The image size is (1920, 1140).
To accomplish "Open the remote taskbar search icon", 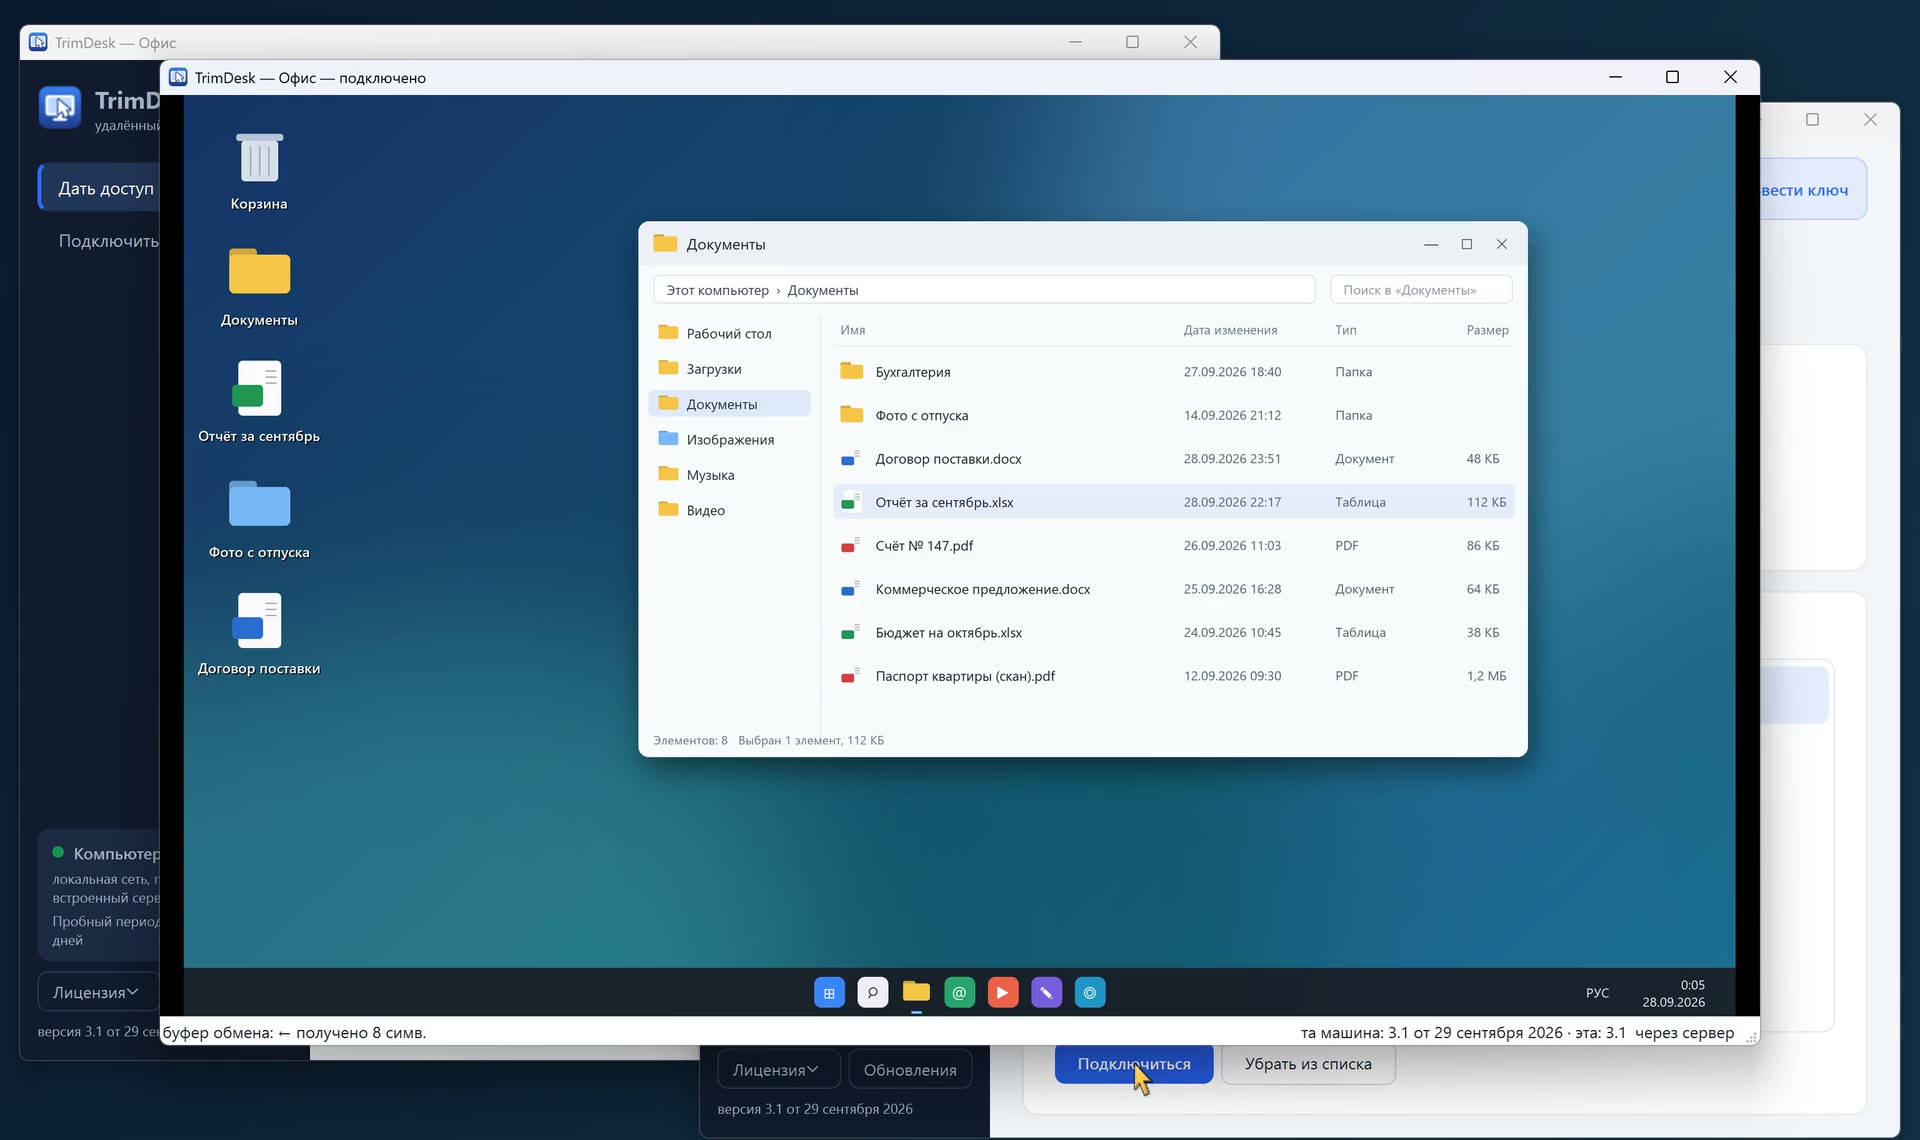I will (x=873, y=993).
